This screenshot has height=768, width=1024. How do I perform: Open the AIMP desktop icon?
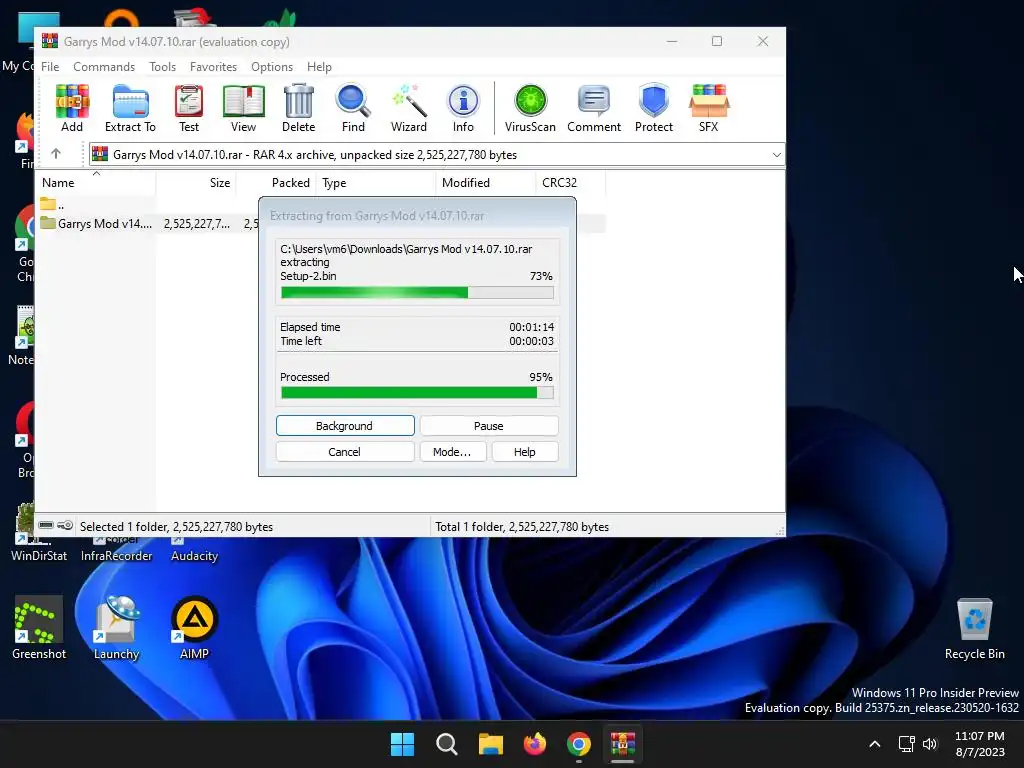(x=194, y=628)
